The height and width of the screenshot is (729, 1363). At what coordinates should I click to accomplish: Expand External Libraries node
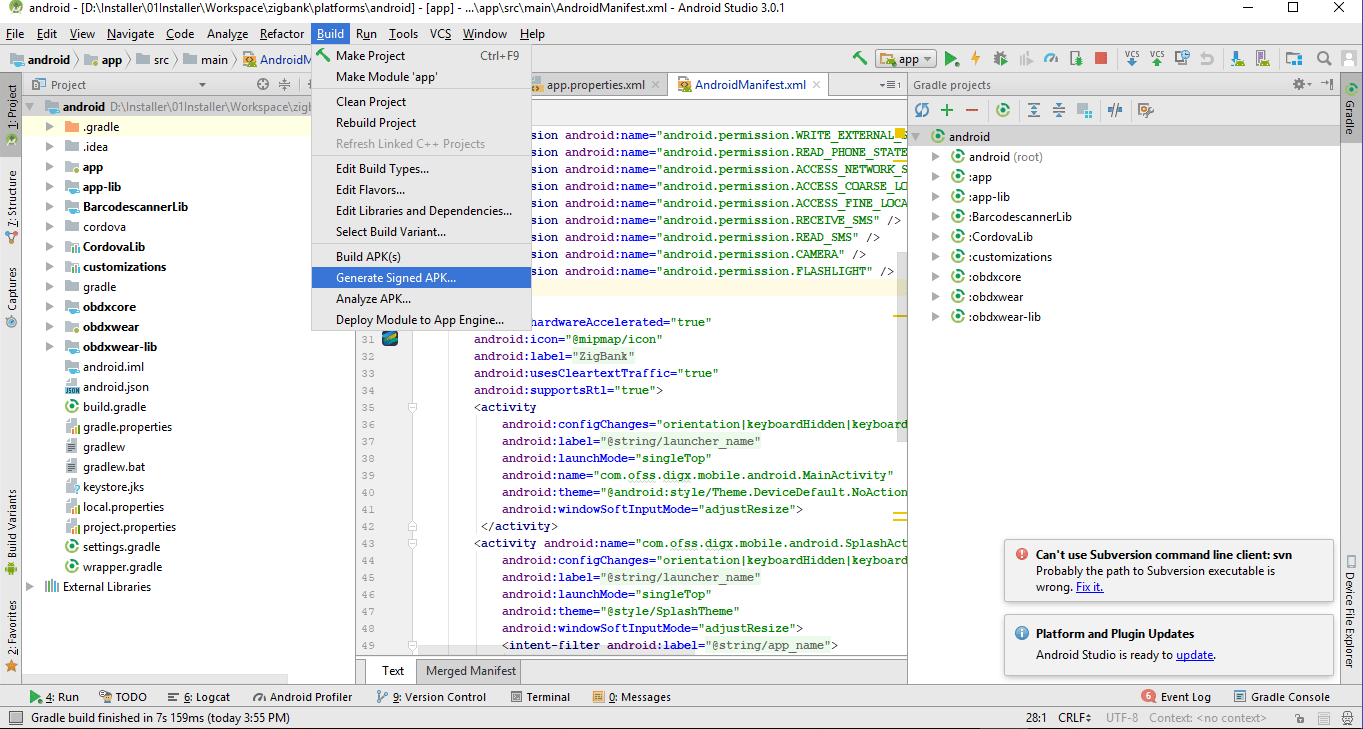(x=29, y=587)
